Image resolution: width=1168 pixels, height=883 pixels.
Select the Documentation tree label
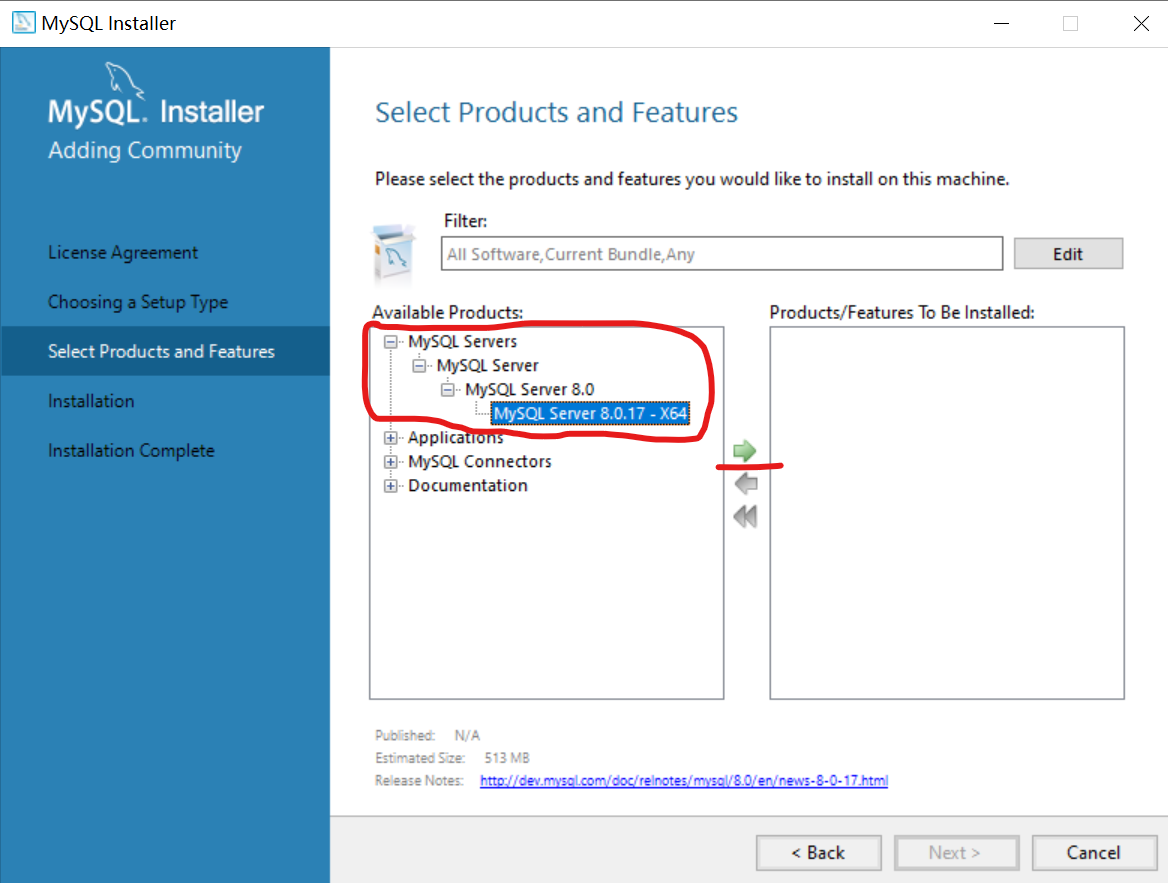click(x=468, y=485)
